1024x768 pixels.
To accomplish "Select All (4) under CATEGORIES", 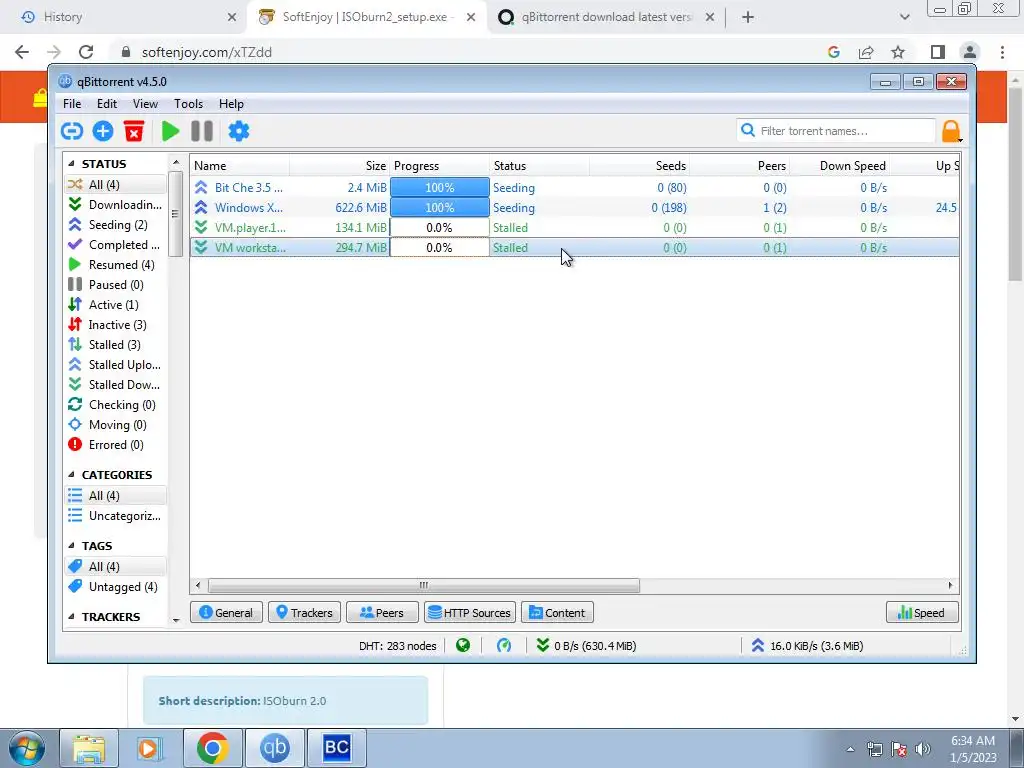I will (x=116, y=496).
